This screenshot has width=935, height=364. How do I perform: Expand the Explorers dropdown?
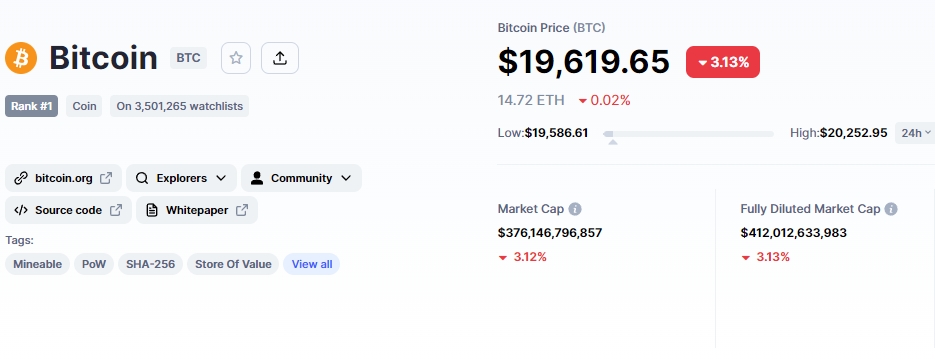click(x=181, y=178)
